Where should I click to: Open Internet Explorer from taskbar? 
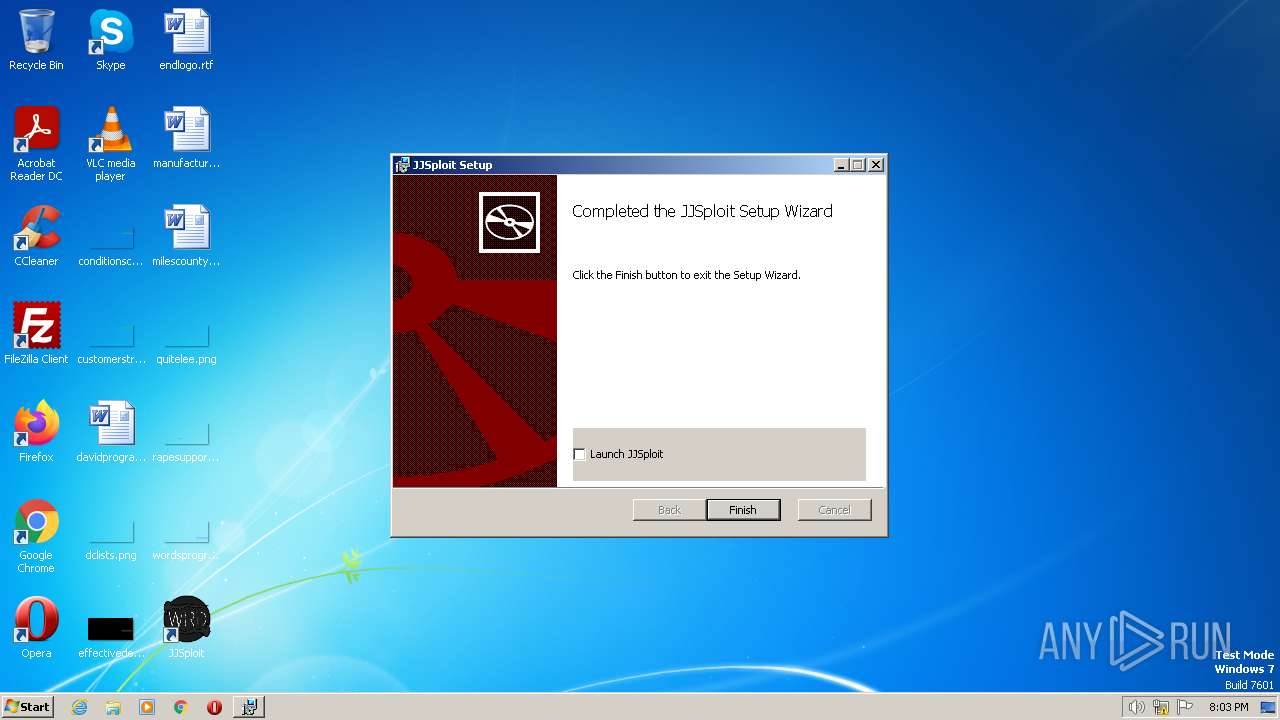79,707
